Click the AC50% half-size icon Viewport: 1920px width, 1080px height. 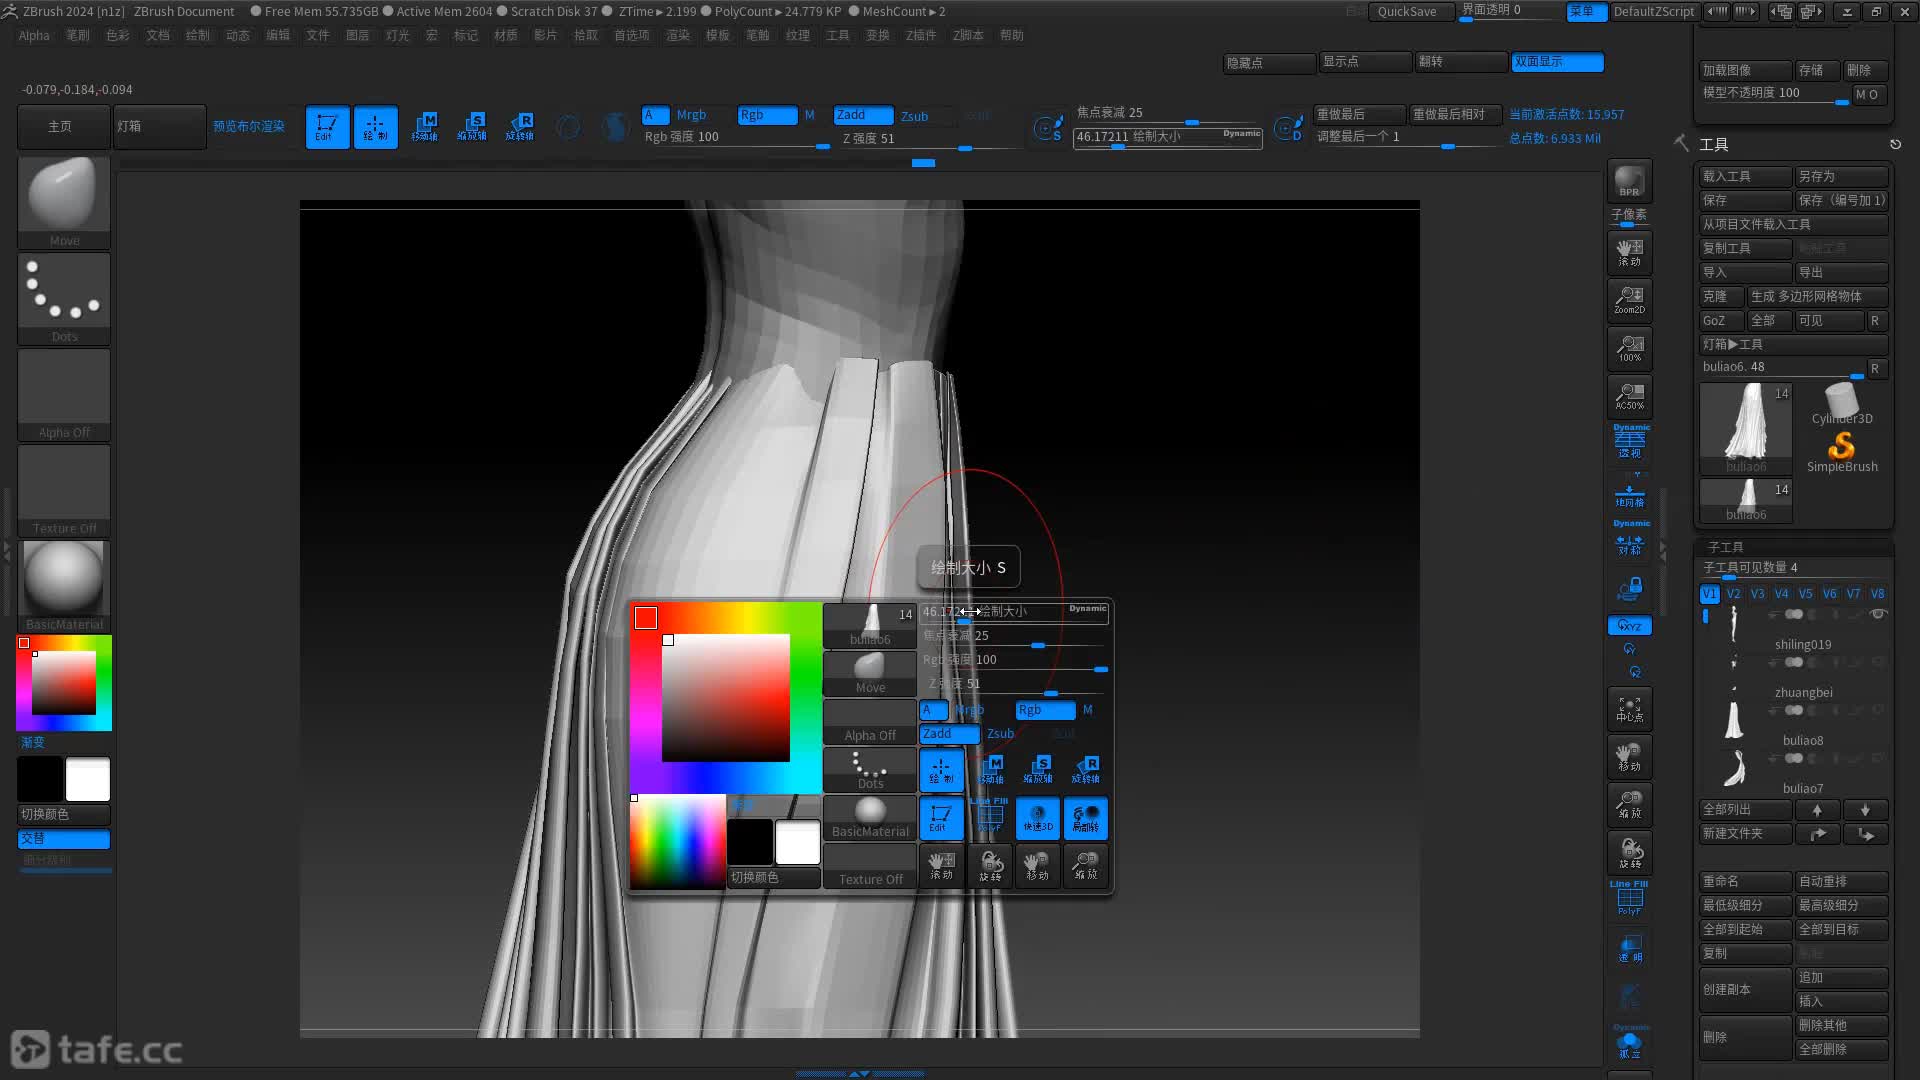[1629, 396]
